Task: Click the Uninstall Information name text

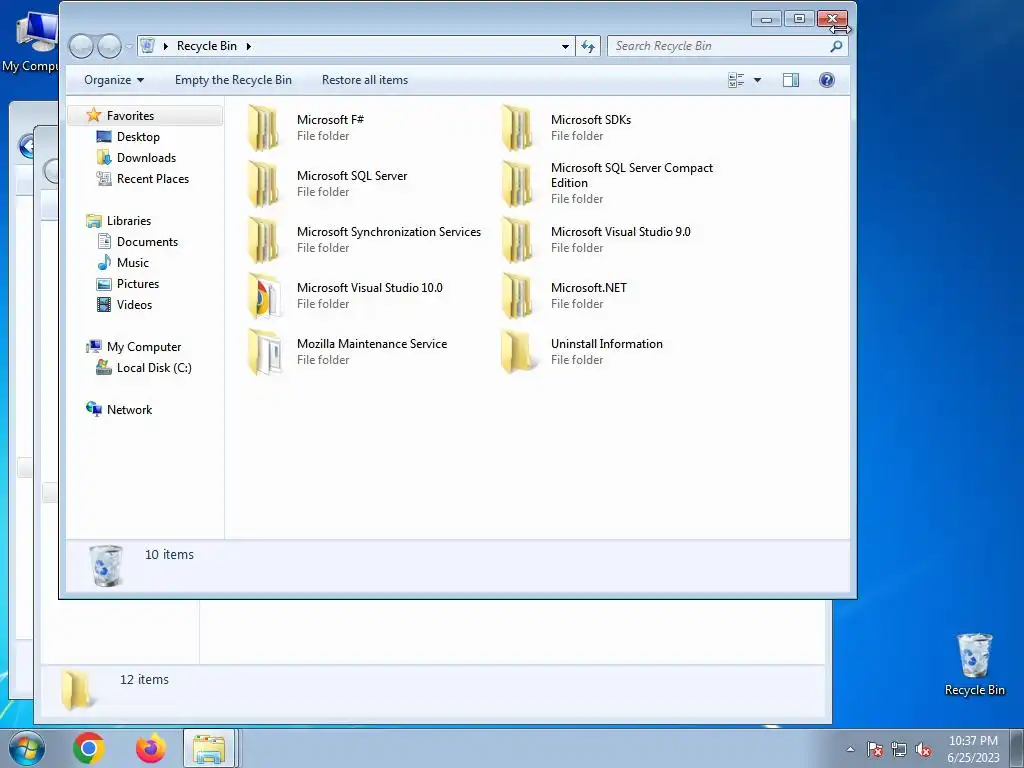Action: [607, 344]
